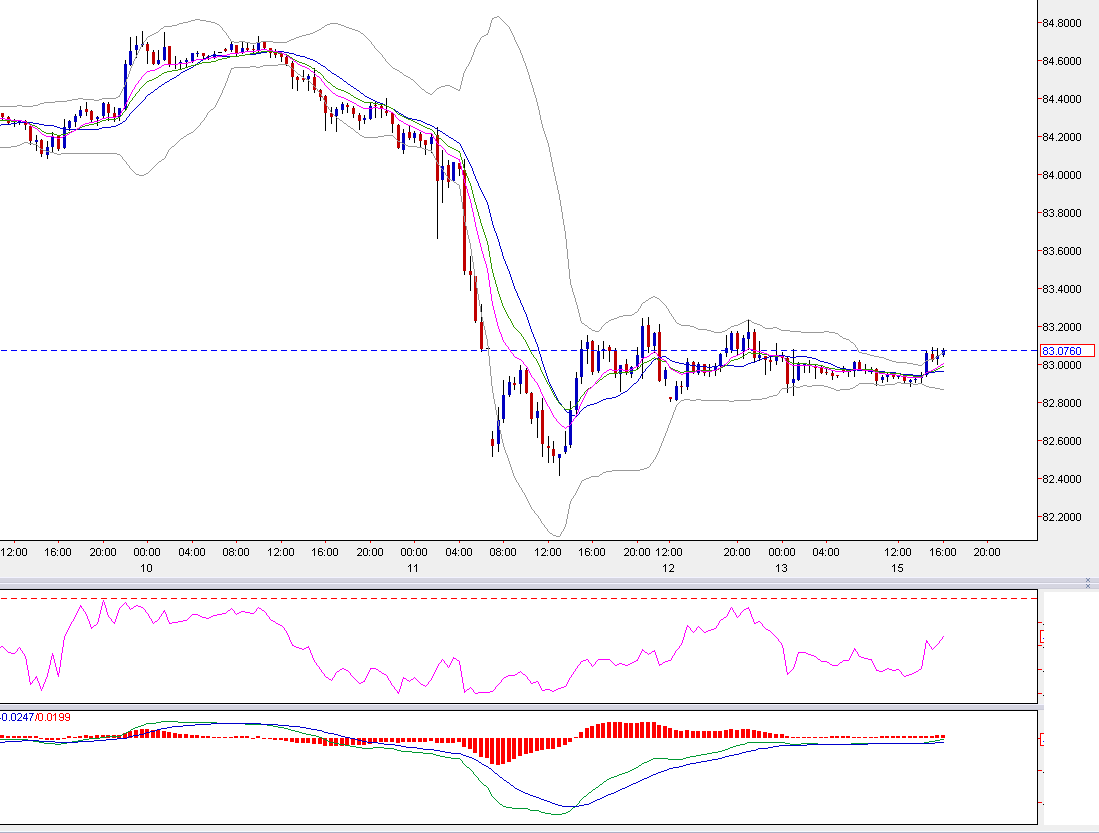The width and height of the screenshot is (1099, 833).
Task: Click the 83.8000 price axis label
Action: pyautogui.click(x=1062, y=213)
